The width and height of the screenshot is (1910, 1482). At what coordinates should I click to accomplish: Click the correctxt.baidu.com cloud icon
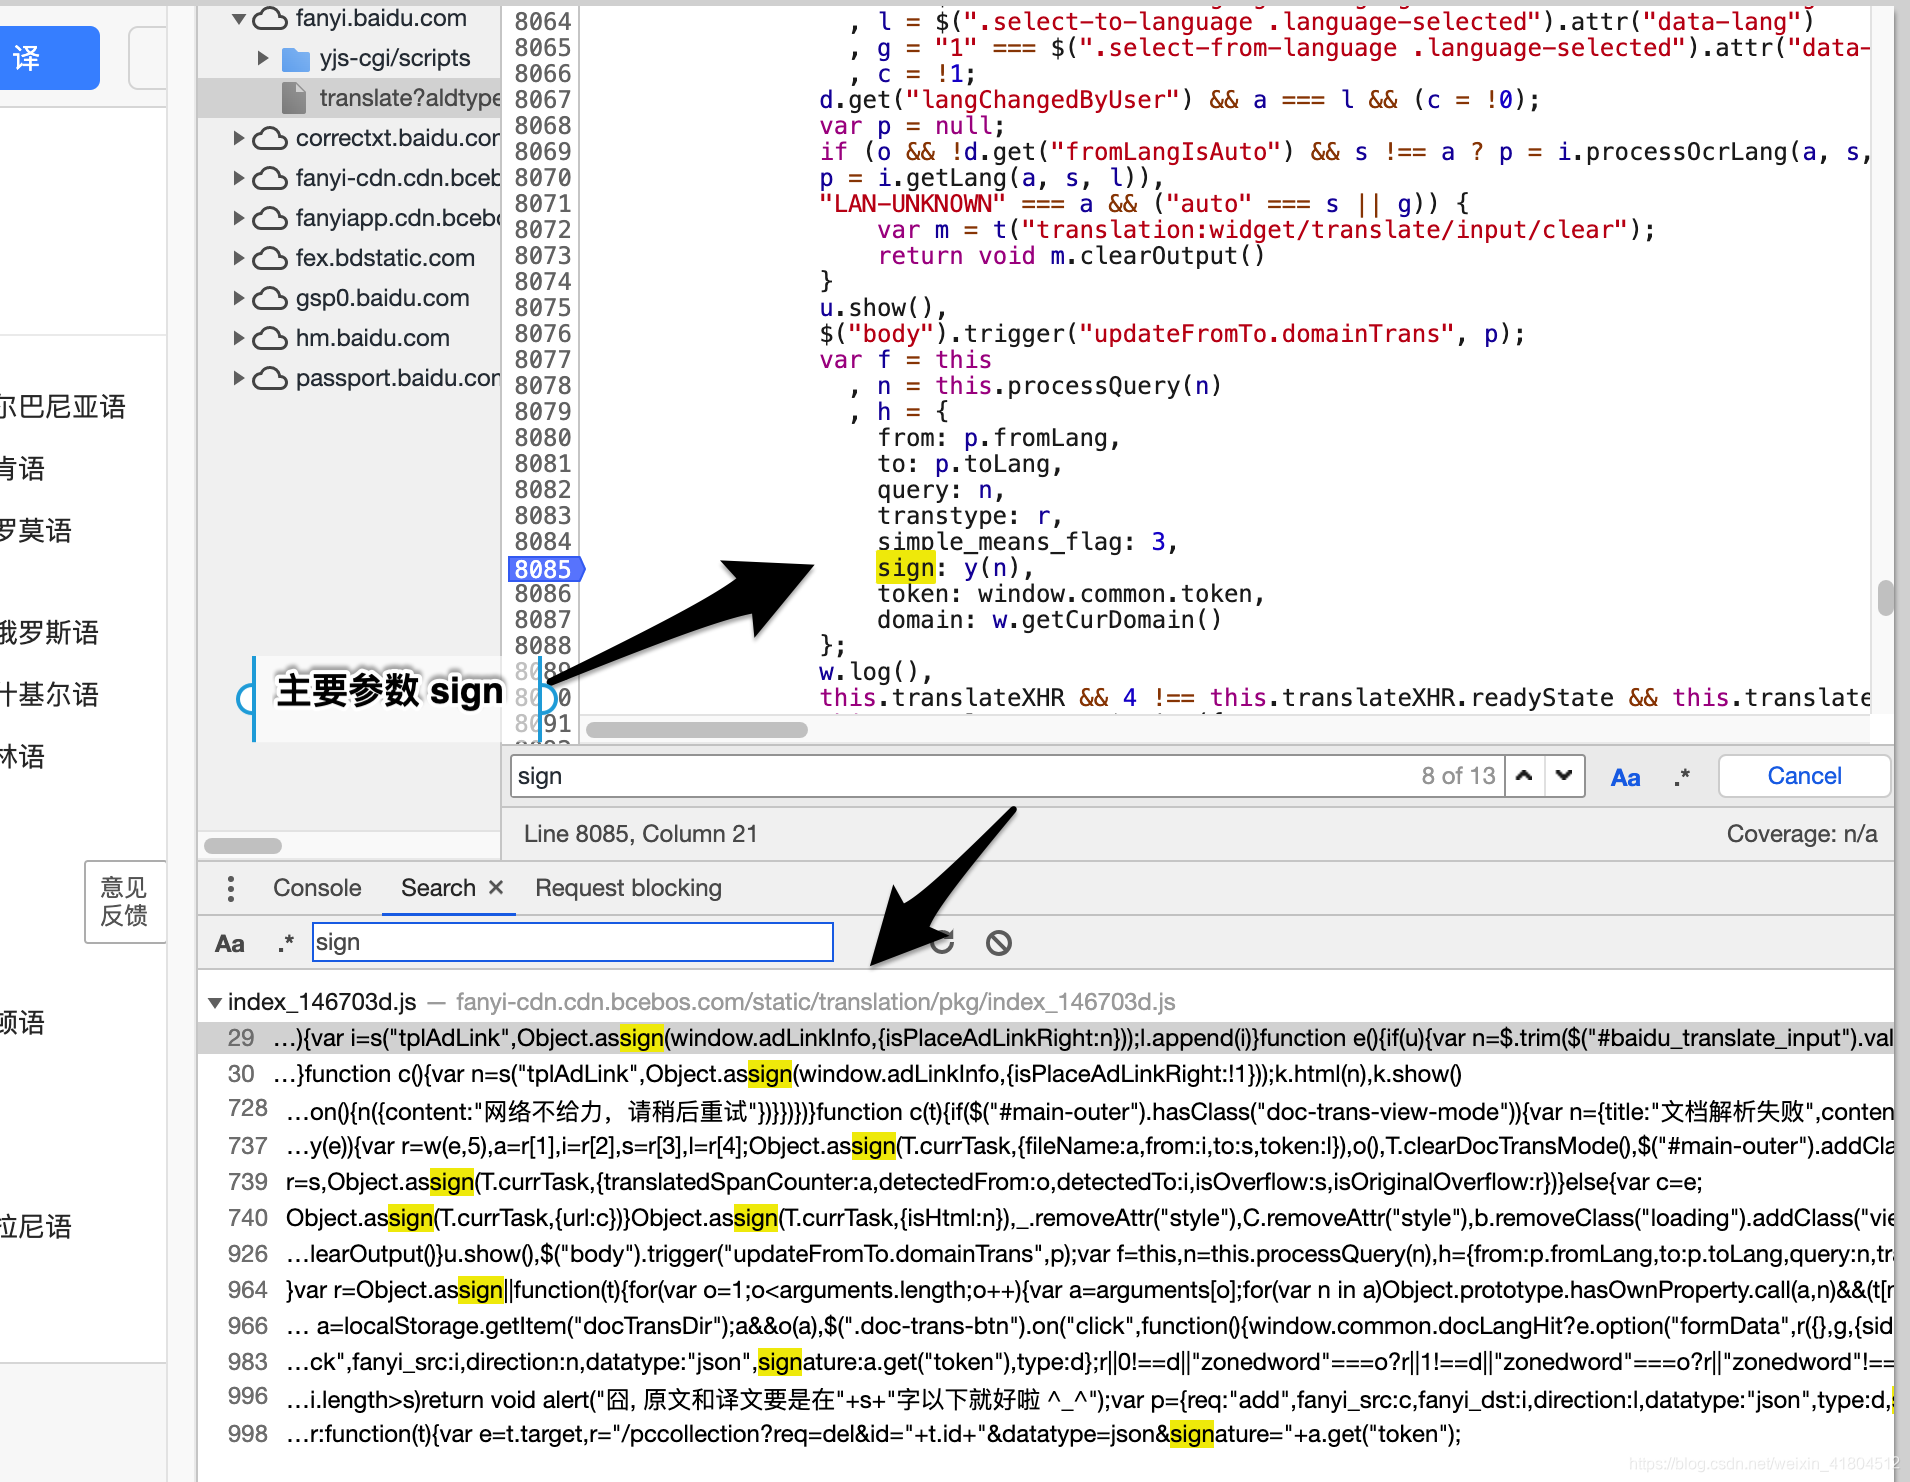(270, 138)
